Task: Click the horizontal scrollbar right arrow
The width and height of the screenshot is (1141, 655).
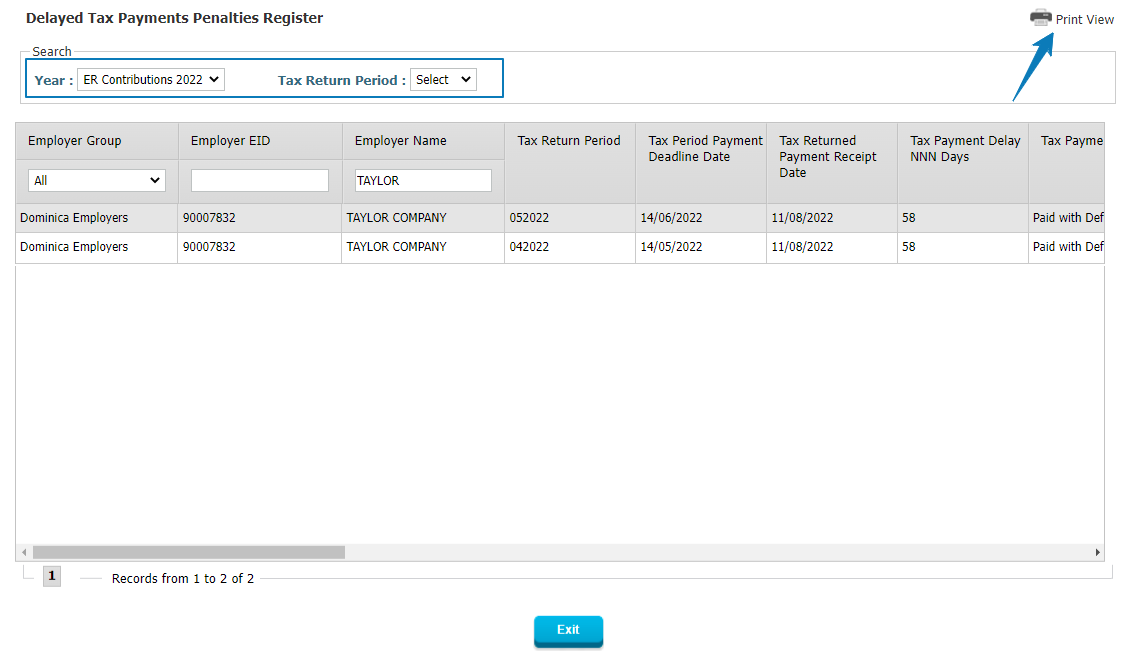Action: 1097,552
